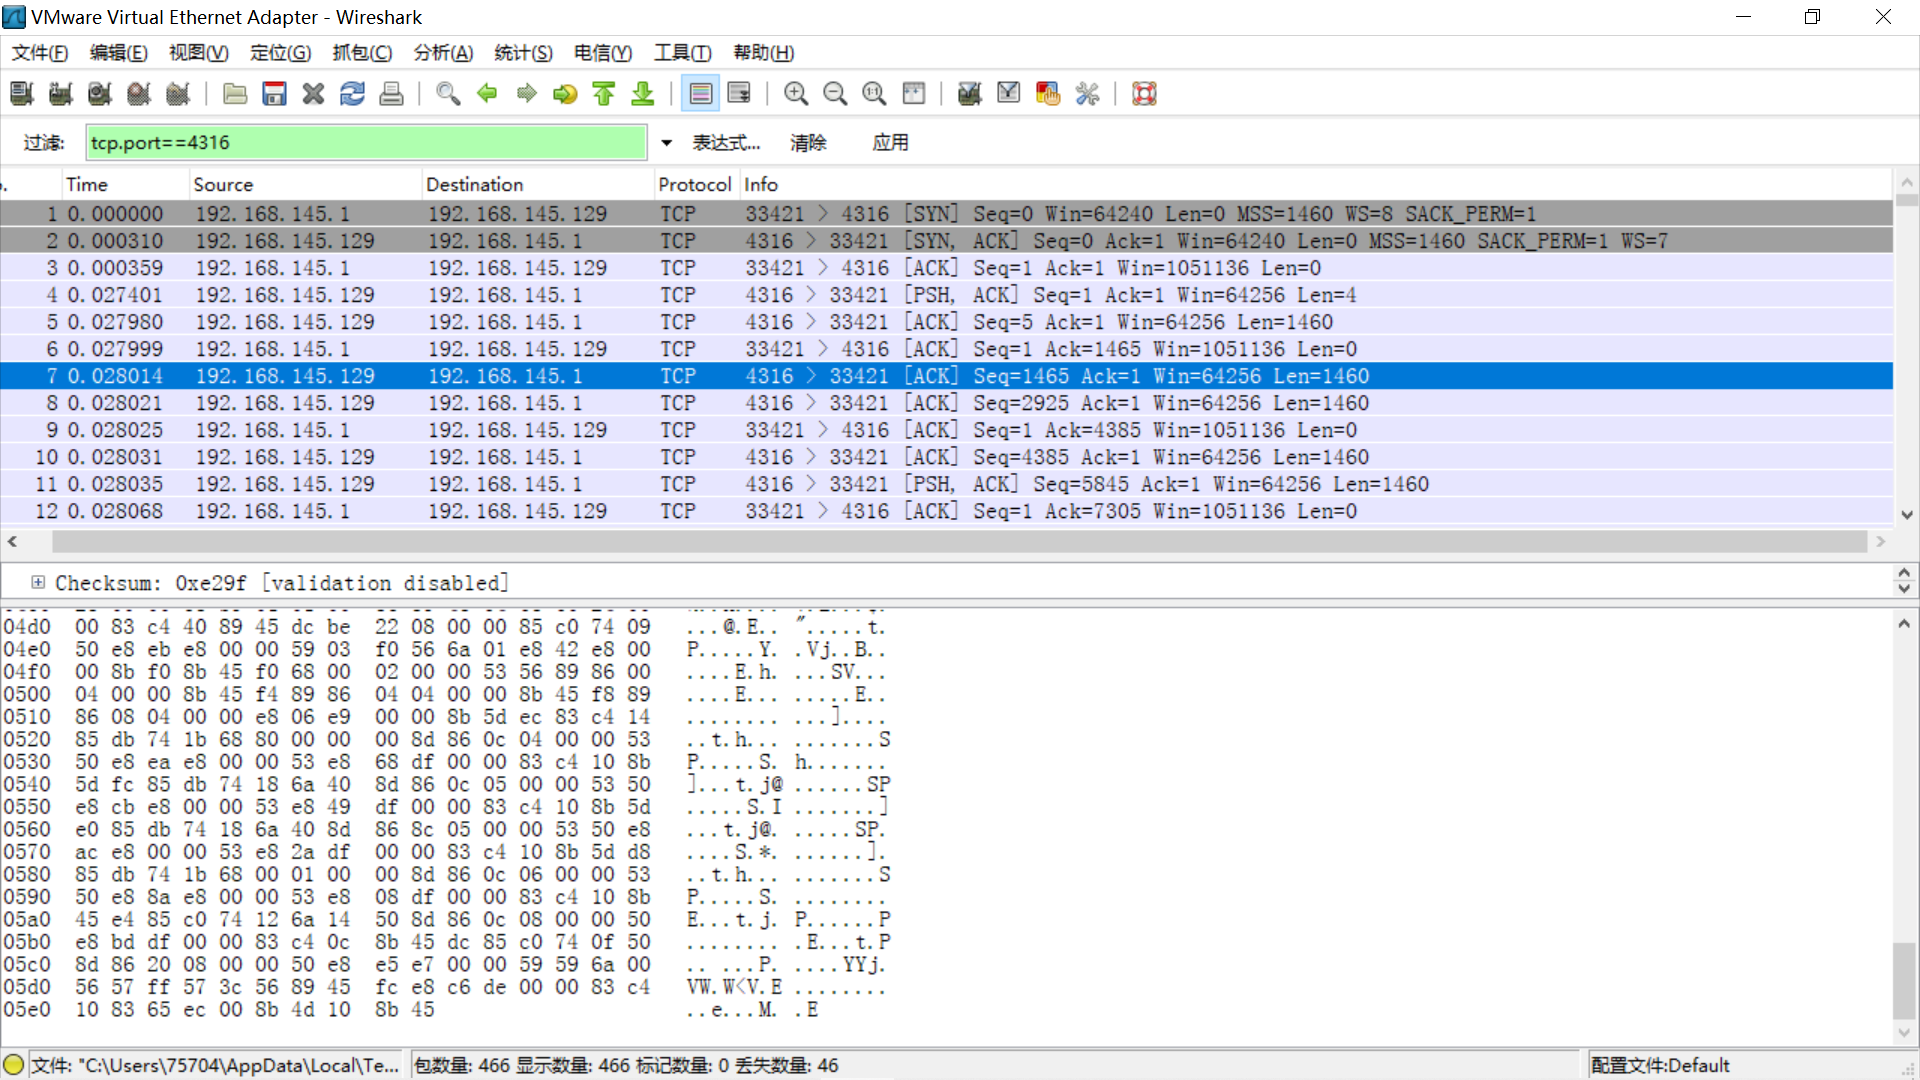The height and width of the screenshot is (1080, 1920).
Task: Click the zoom in icon
Action: (796, 94)
